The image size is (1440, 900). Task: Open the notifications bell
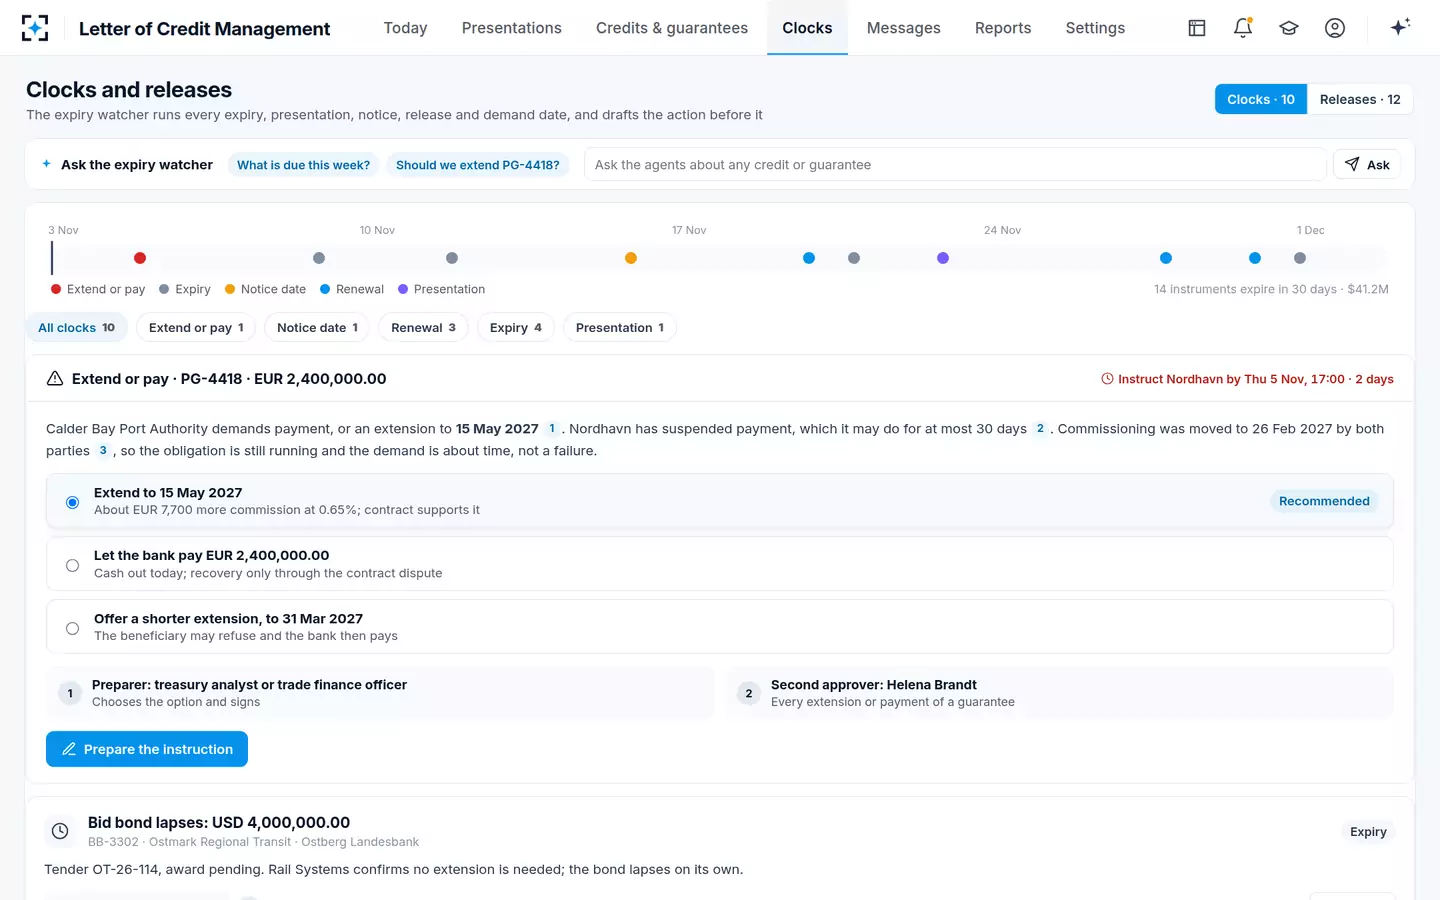(1243, 28)
